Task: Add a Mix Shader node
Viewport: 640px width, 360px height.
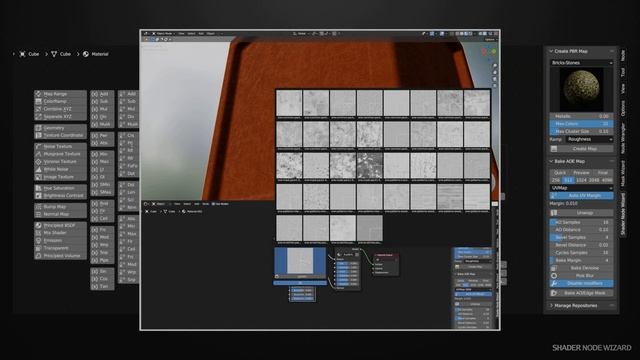Action: coord(60,233)
